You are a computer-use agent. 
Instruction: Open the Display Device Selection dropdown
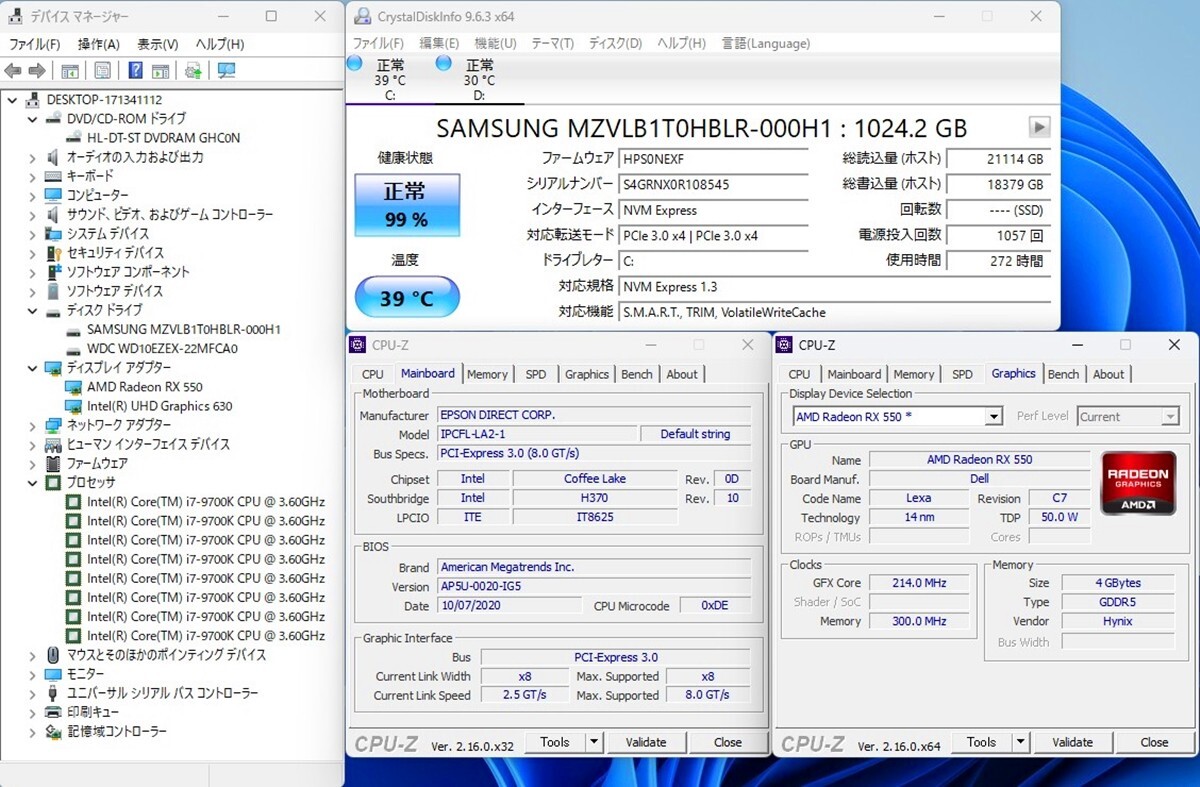[x=993, y=417]
